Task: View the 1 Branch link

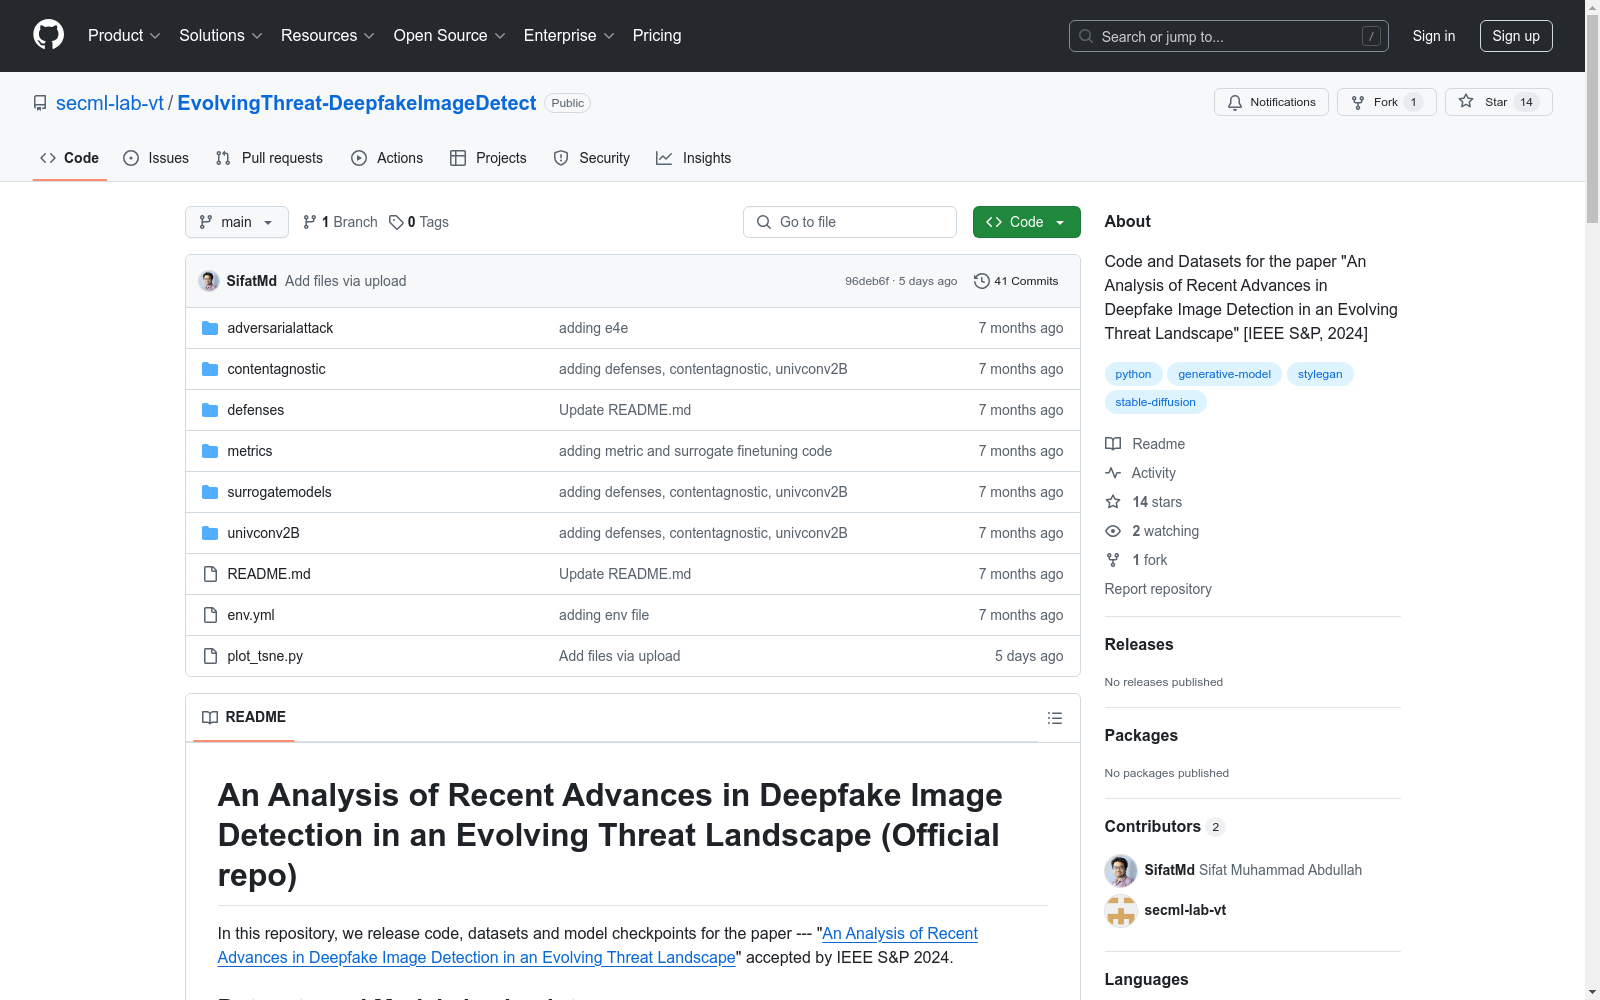Action: pyautogui.click(x=340, y=222)
